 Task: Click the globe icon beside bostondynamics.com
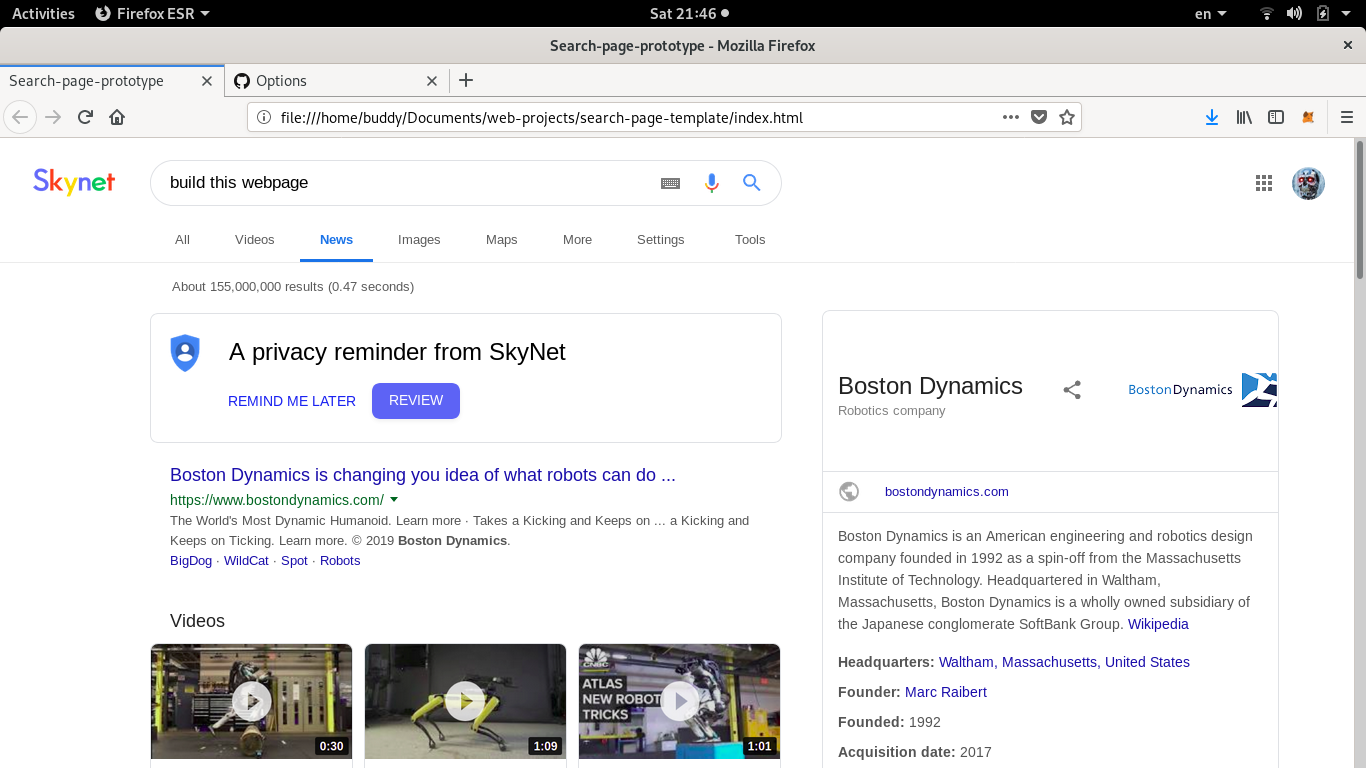[849, 491]
